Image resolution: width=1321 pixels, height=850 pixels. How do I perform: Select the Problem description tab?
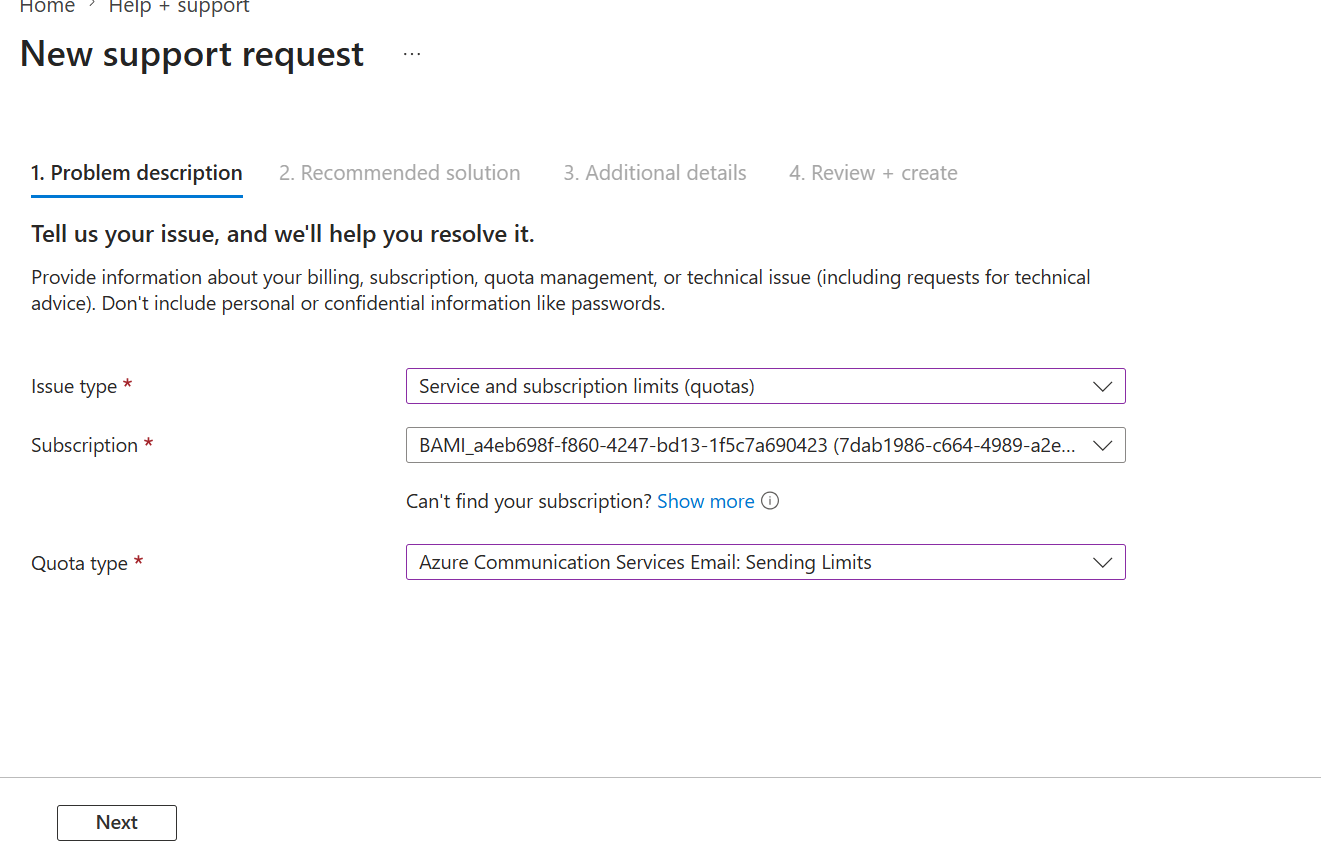click(137, 173)
